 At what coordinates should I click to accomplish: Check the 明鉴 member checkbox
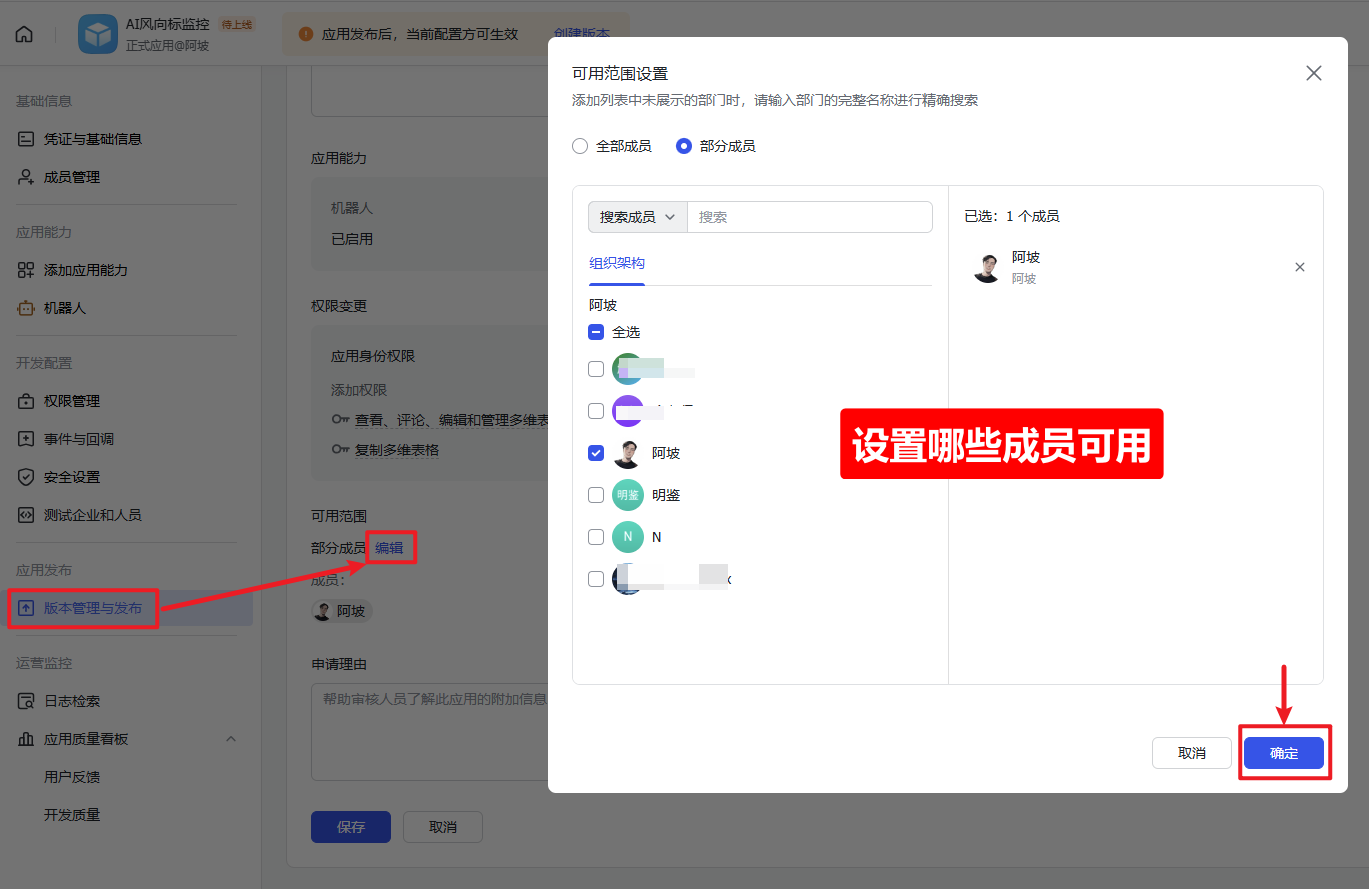(596, 495)
